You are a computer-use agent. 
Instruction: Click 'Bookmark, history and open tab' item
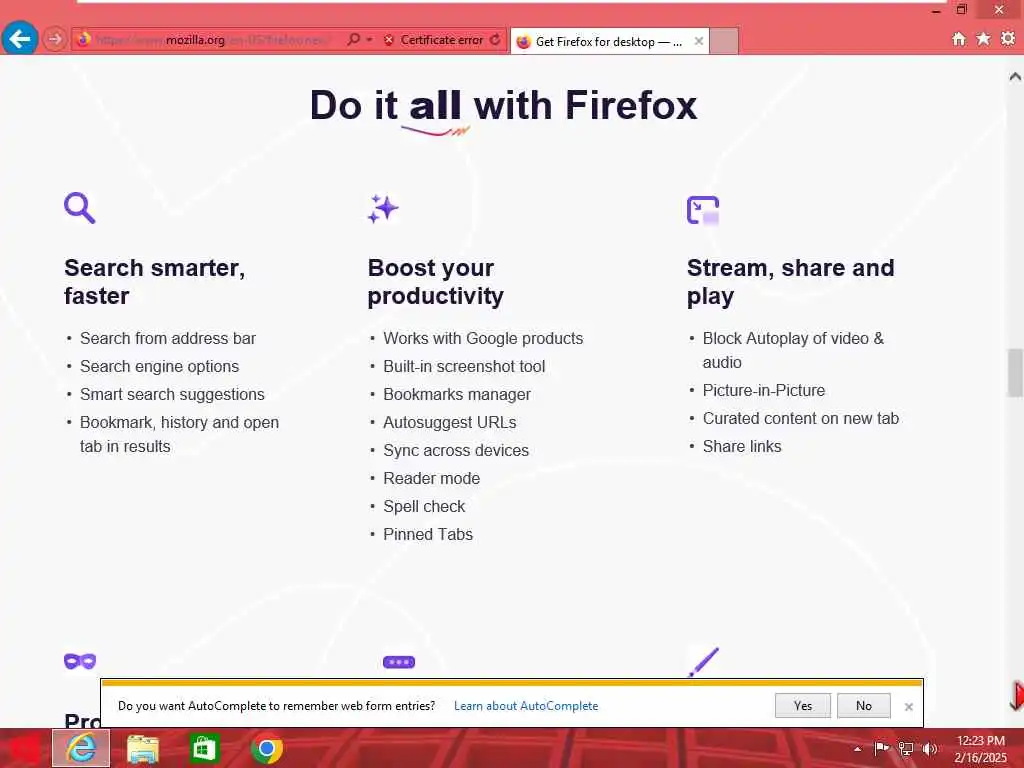(x=179, y=434)
